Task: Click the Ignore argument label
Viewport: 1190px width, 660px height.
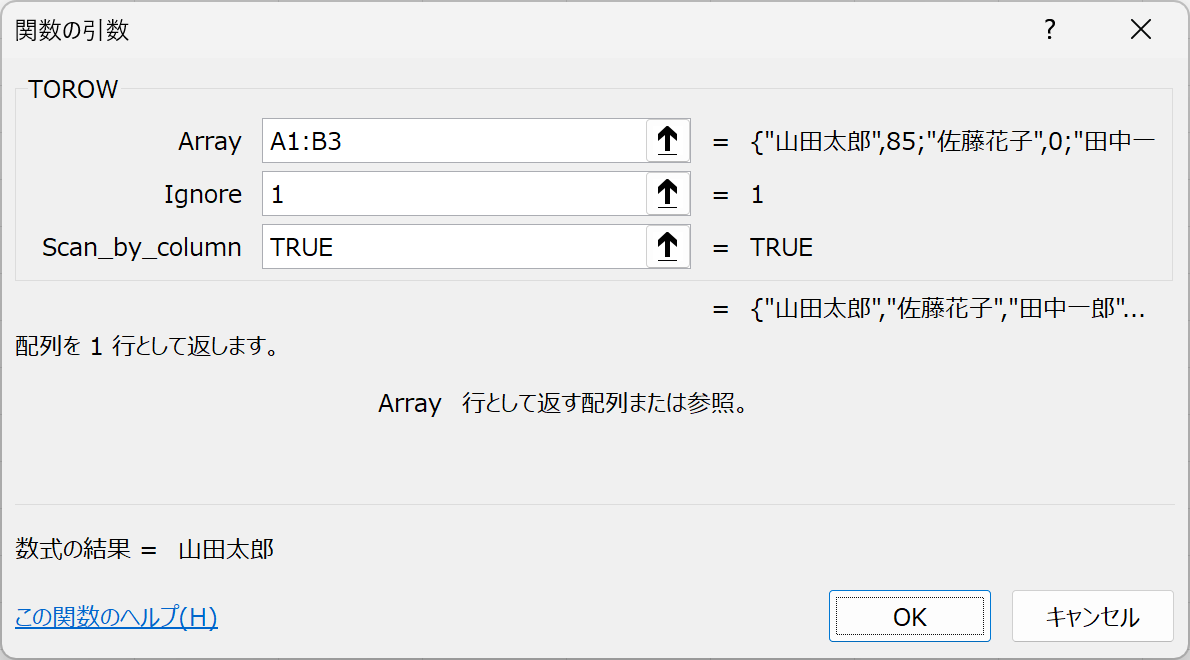Action: 203,195
